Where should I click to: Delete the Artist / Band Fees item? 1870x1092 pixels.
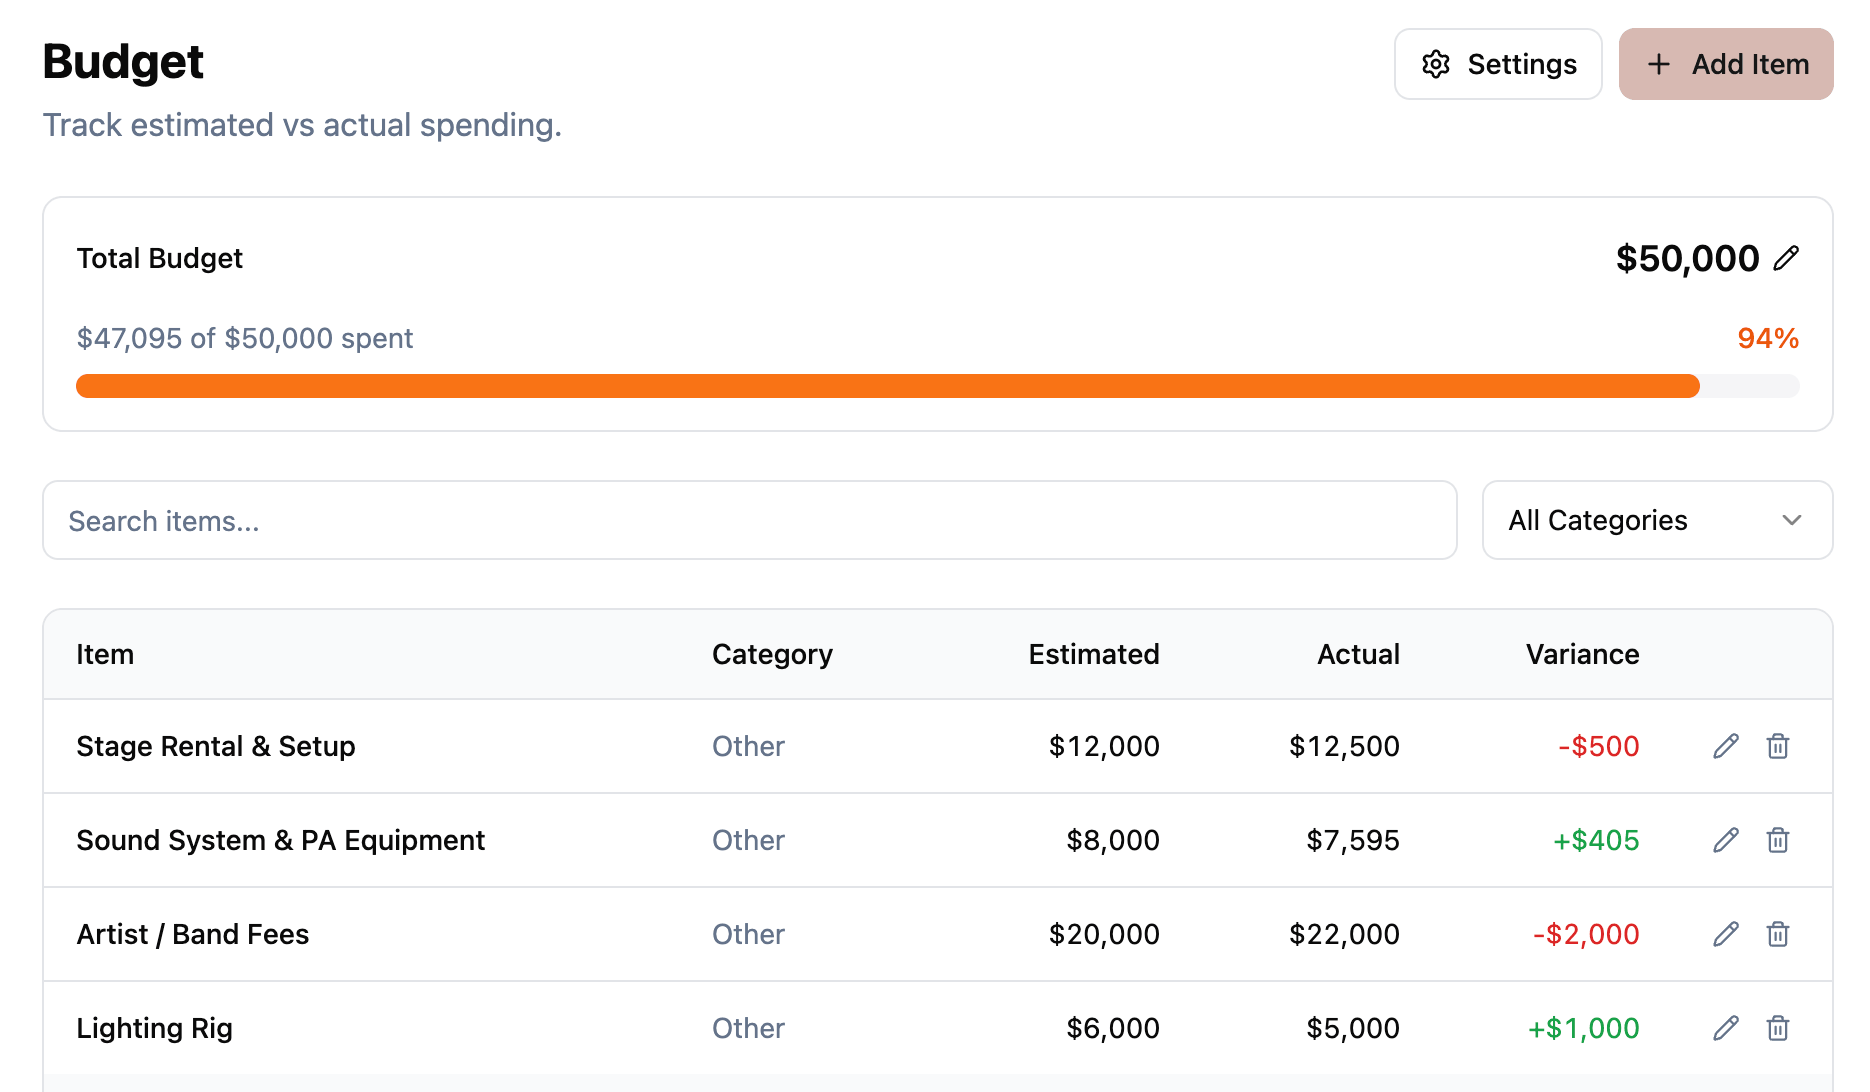click(1778, 934)
